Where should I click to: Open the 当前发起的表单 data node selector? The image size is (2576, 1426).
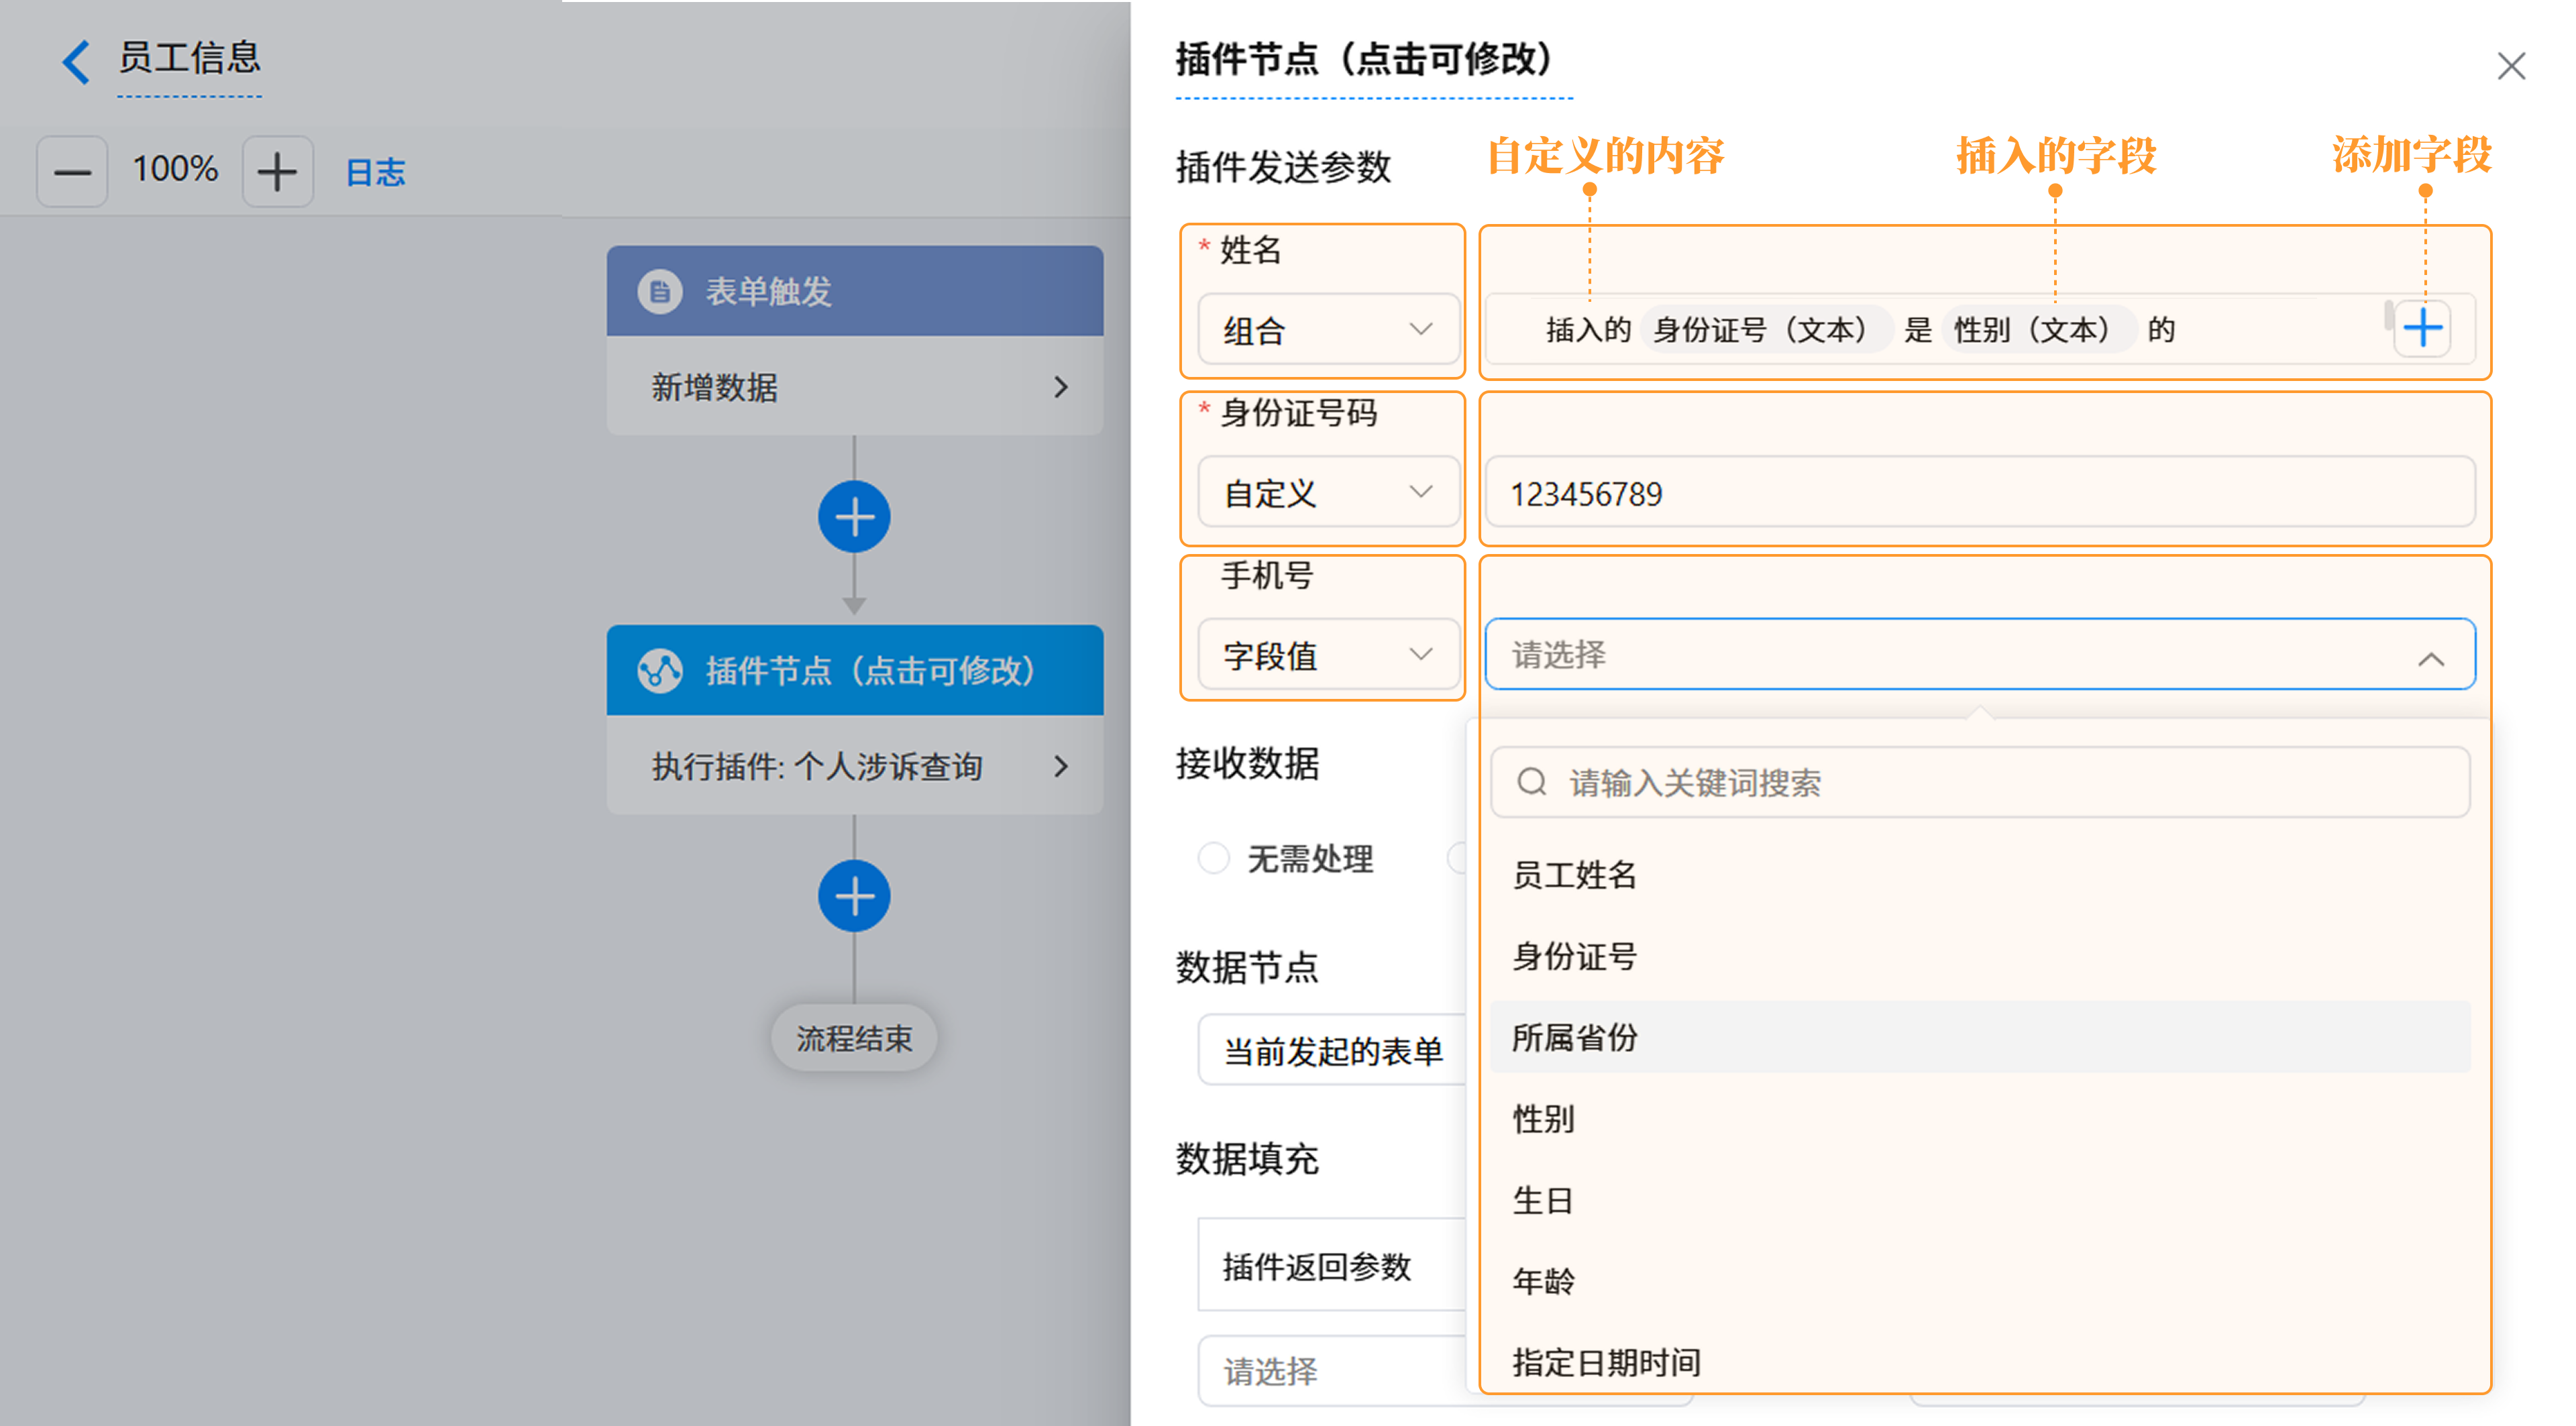click(1333, 1050)
